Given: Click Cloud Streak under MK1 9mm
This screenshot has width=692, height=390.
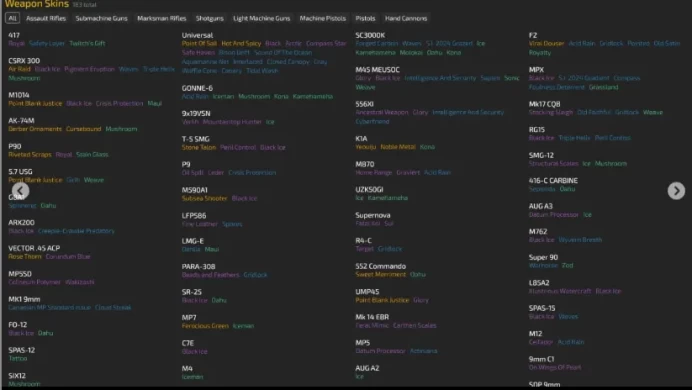Looking at the screenshot, I should click(x=113, y=308).
